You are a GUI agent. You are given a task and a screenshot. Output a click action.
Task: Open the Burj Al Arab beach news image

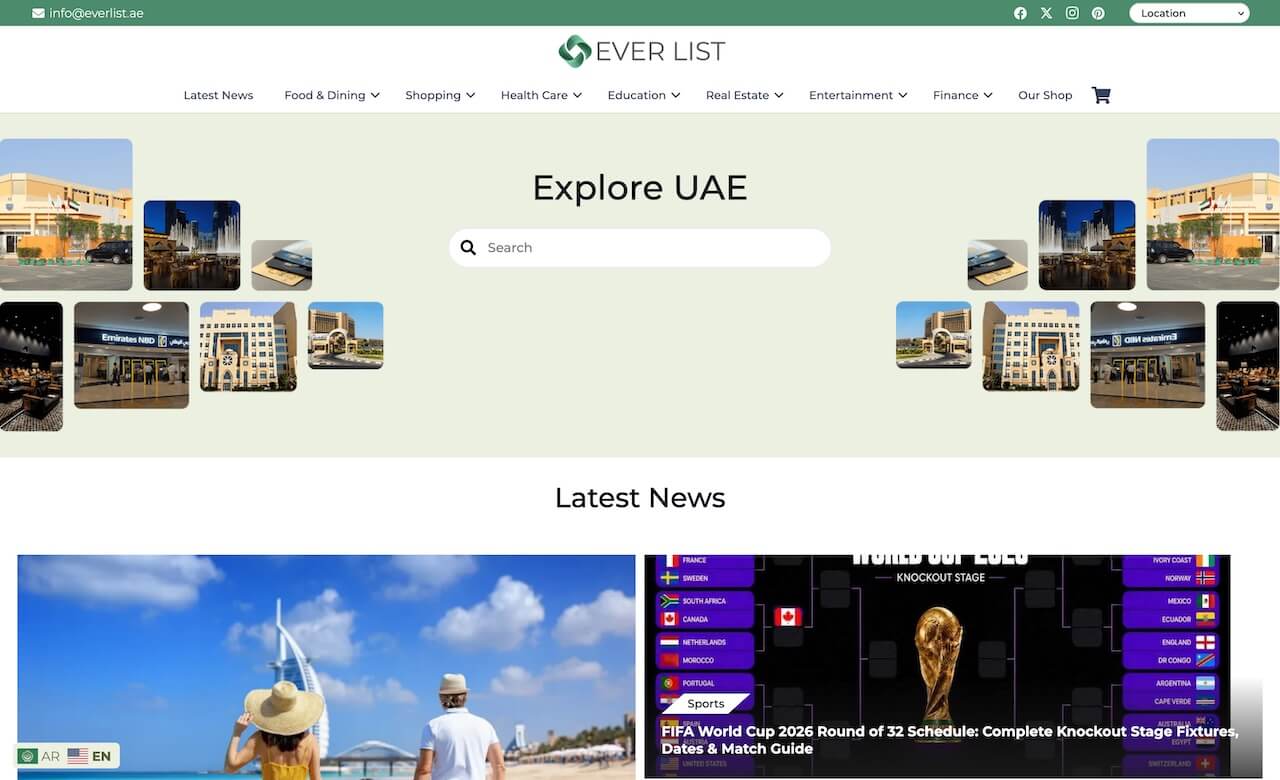tap(326, 667)
